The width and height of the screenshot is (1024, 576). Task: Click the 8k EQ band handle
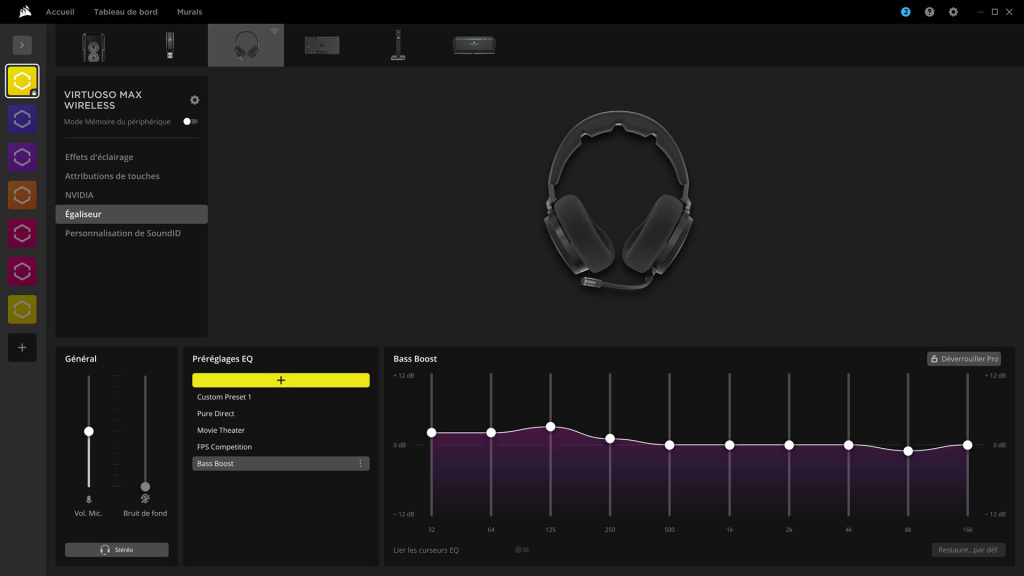coord(908,451)
